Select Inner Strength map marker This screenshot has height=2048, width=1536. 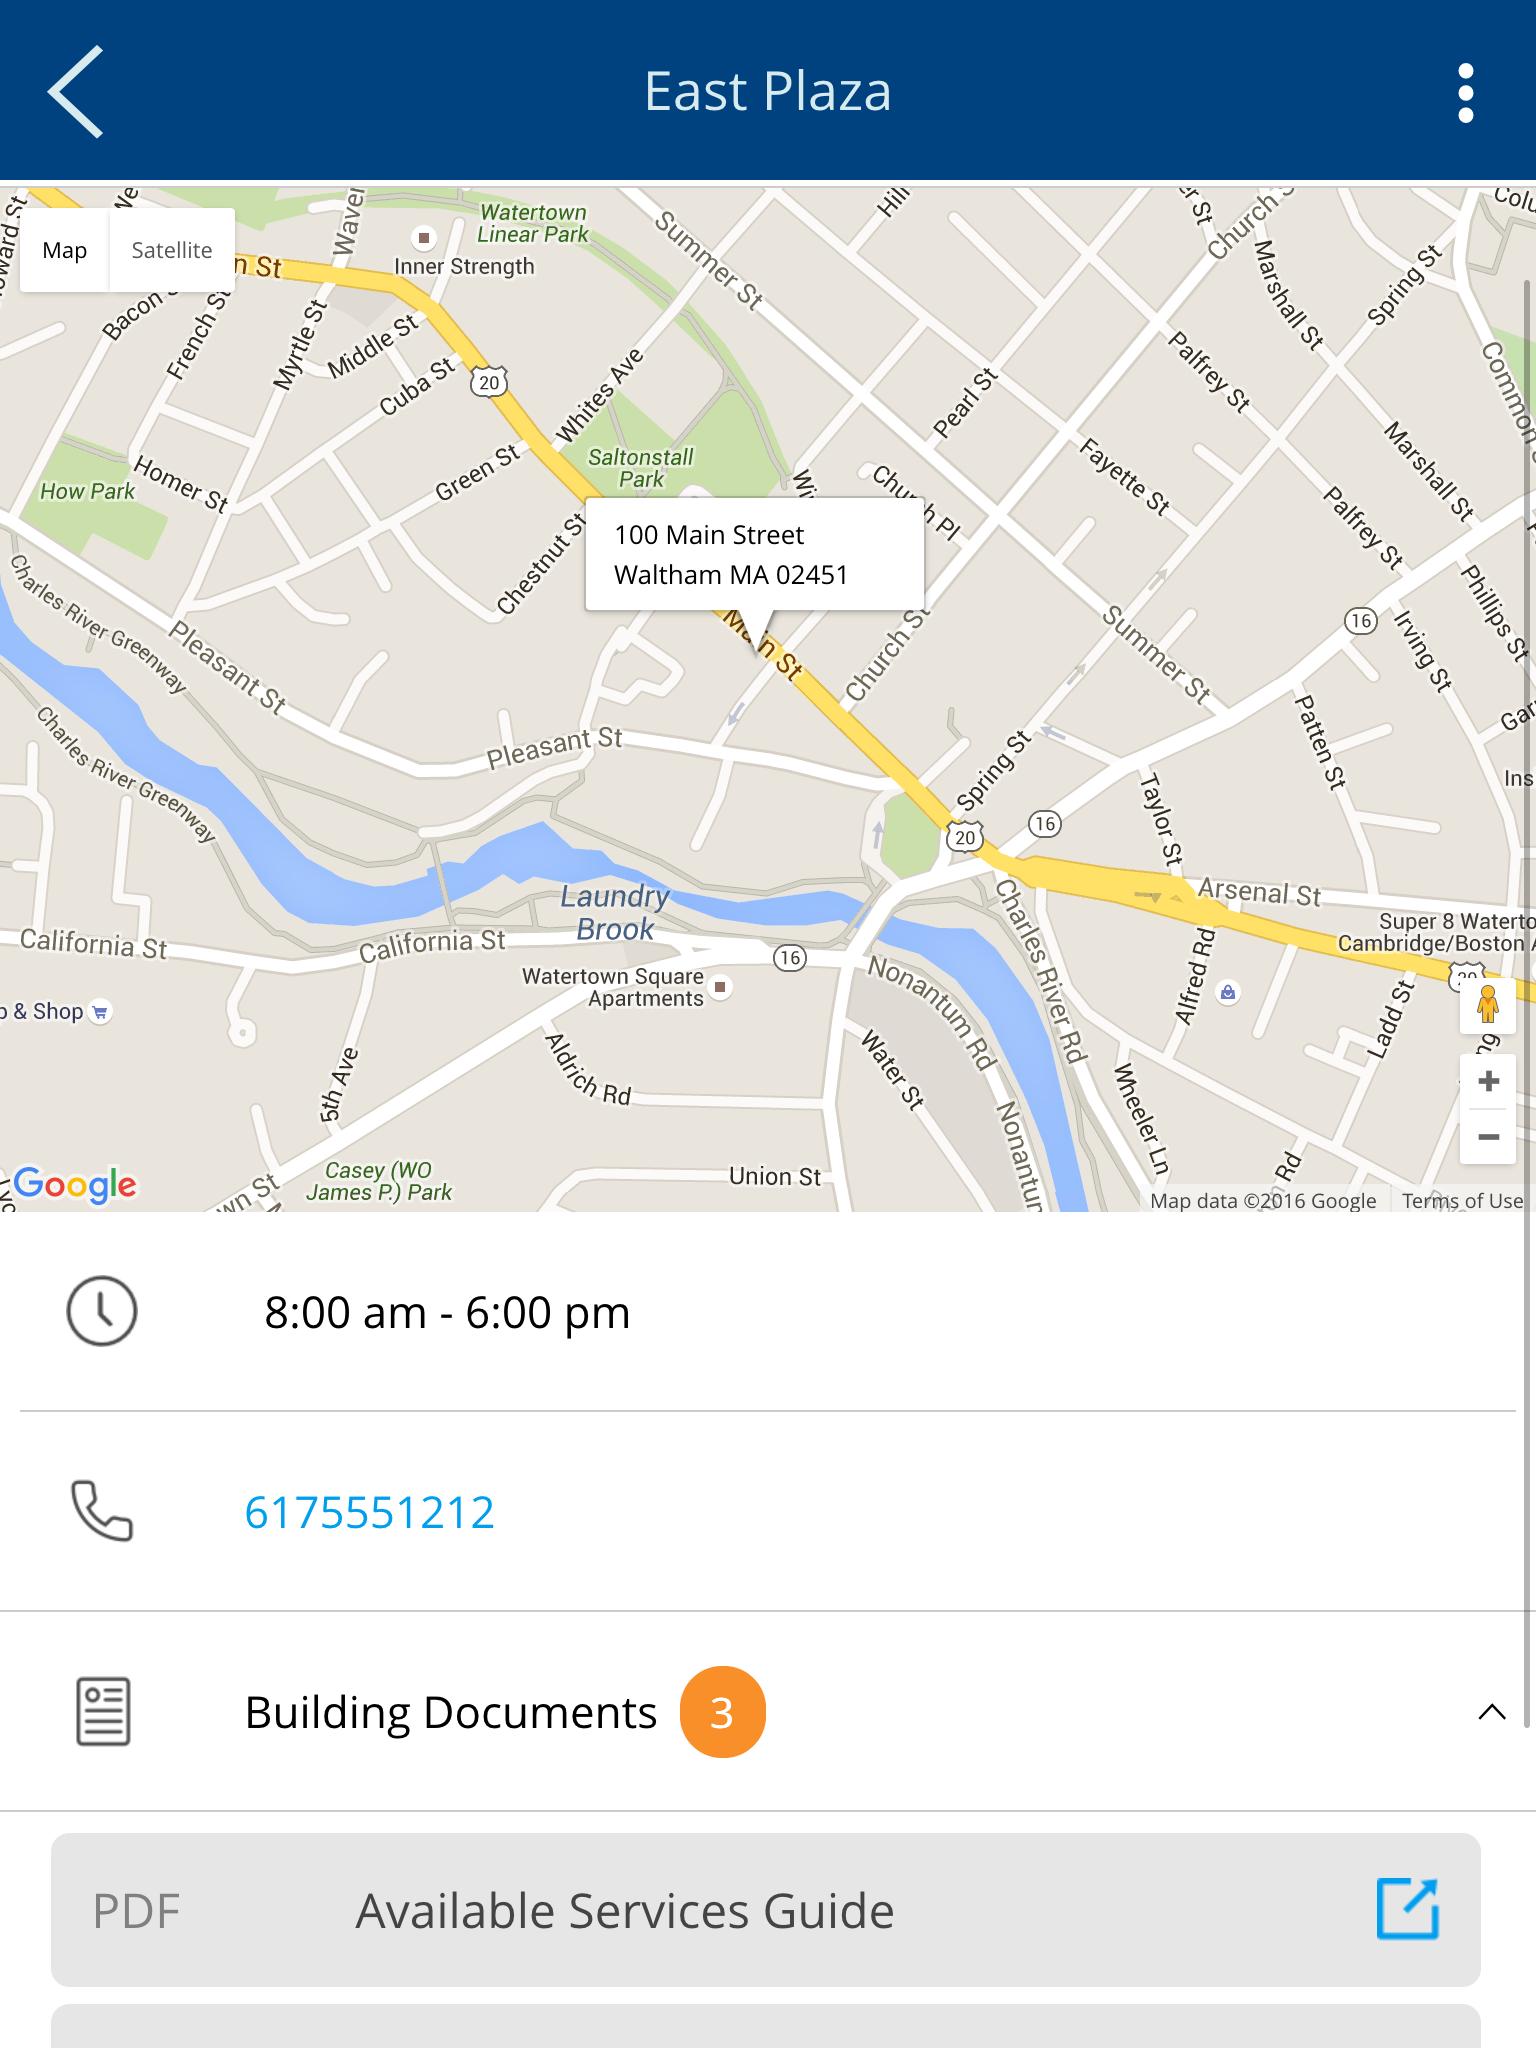click(x=424, y=238)
